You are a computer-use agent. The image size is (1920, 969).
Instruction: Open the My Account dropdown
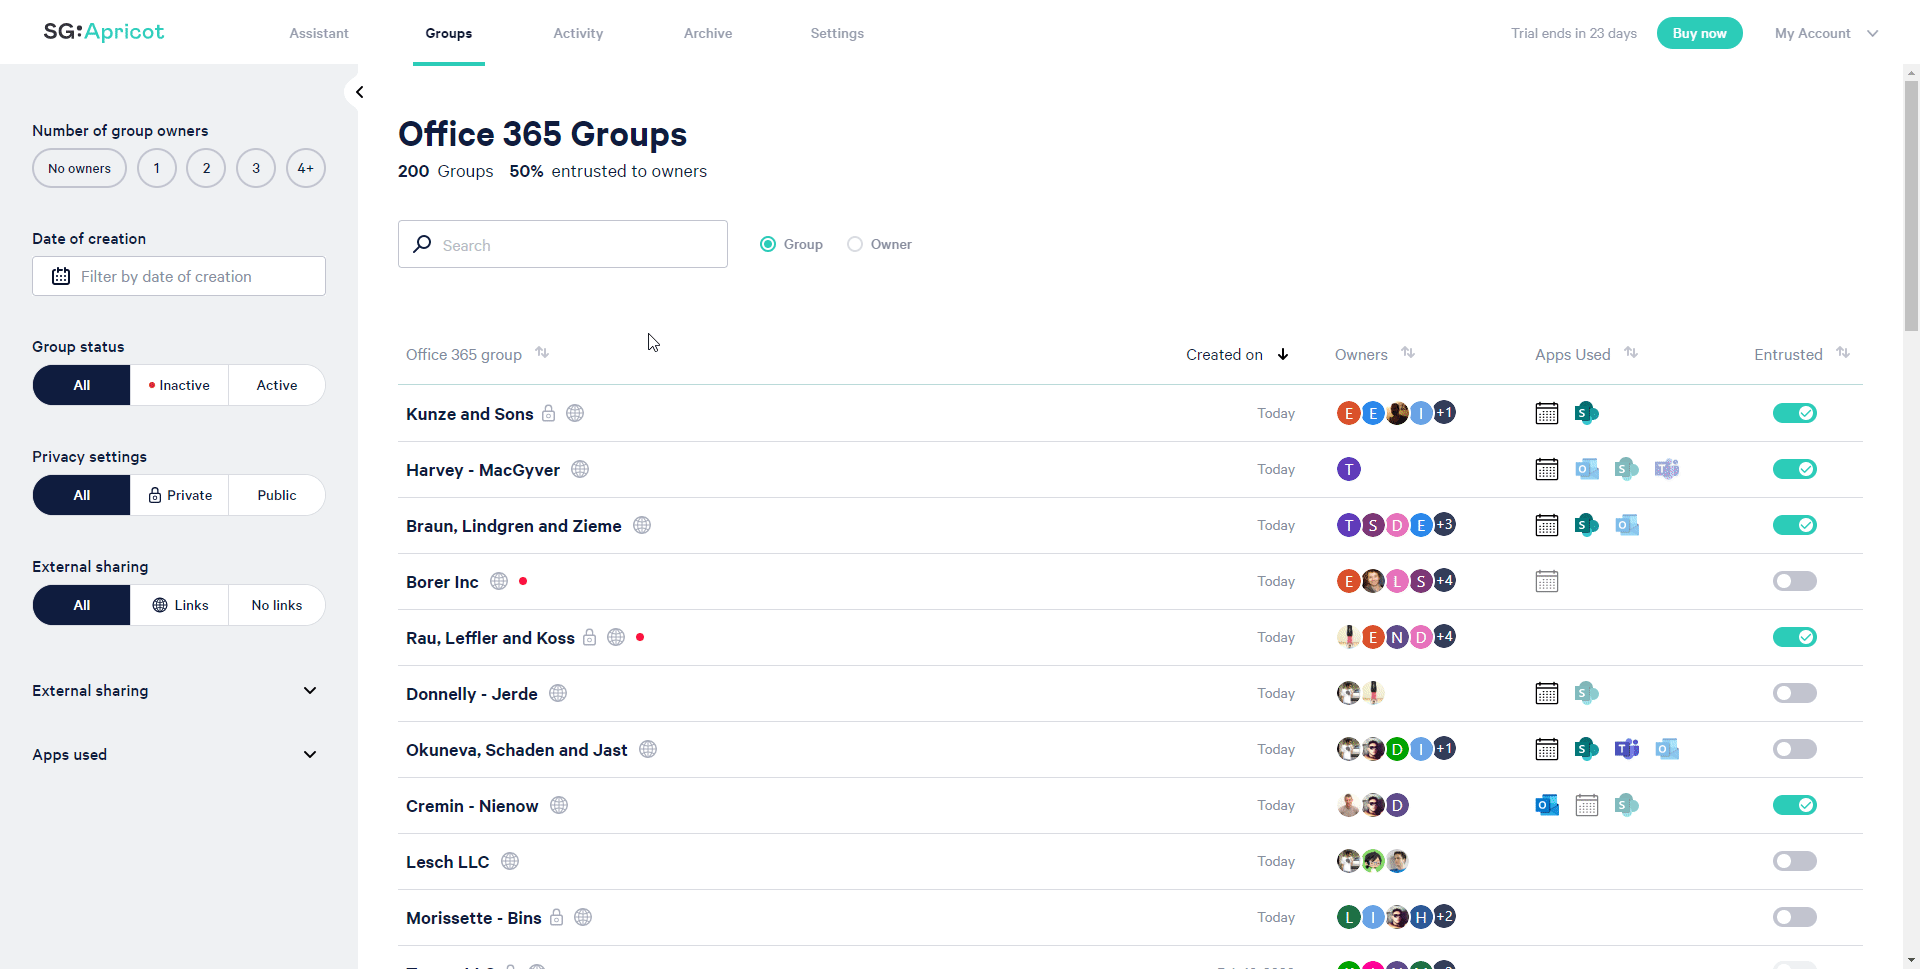click(1826, 33)
